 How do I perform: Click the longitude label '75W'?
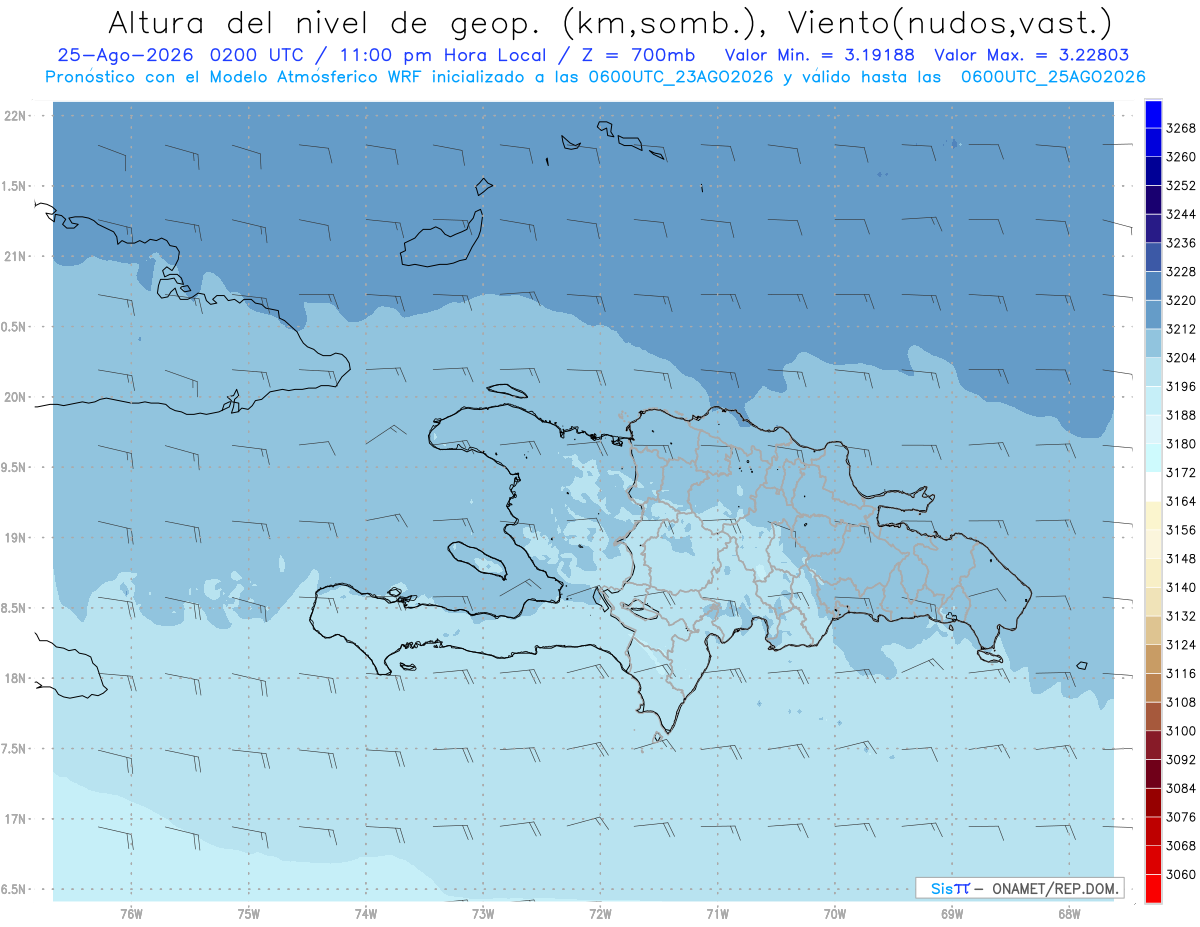pyautogui.click(x=249, y=913)
